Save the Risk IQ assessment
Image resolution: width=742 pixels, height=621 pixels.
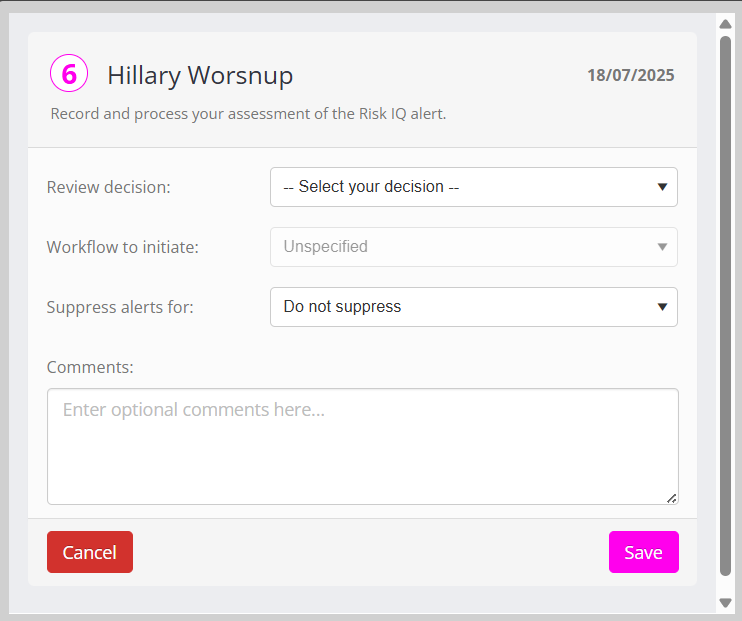coord(643,552)
